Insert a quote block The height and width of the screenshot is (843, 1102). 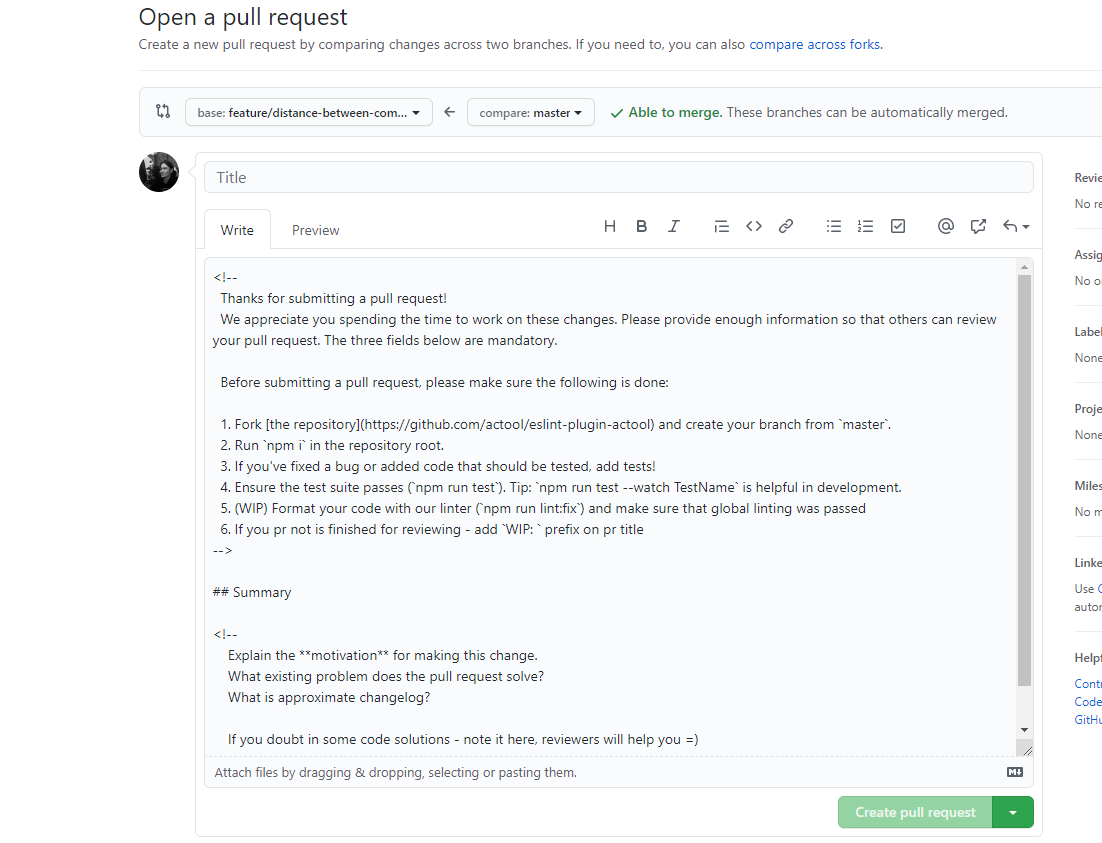coord(721,226)
